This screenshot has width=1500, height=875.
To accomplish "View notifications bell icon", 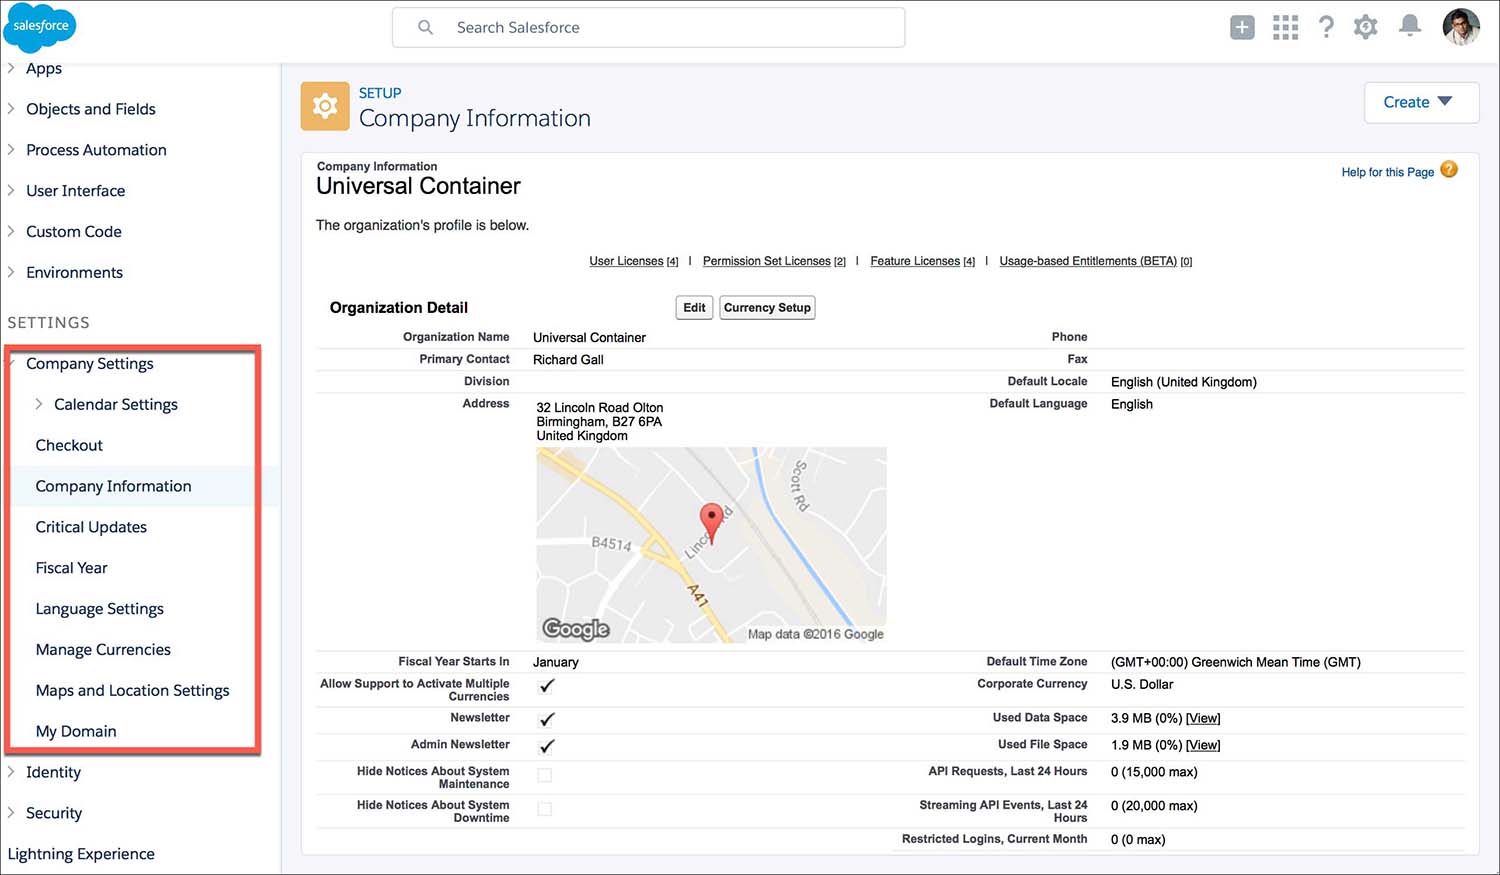I will click(x=1410, y=26).
